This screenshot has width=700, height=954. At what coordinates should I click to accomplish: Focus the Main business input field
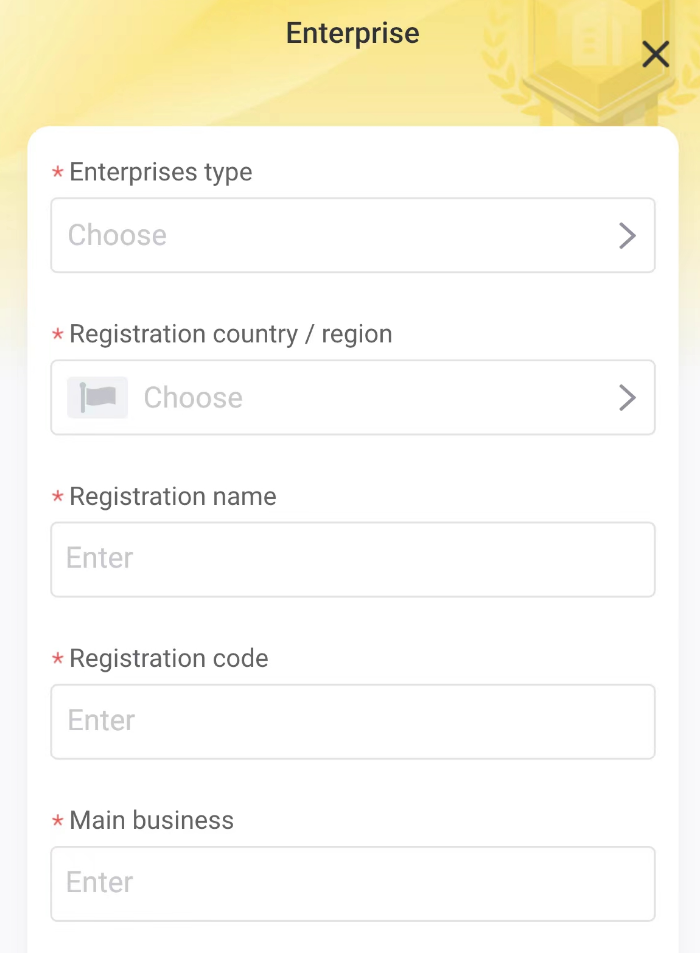[352, 883]
